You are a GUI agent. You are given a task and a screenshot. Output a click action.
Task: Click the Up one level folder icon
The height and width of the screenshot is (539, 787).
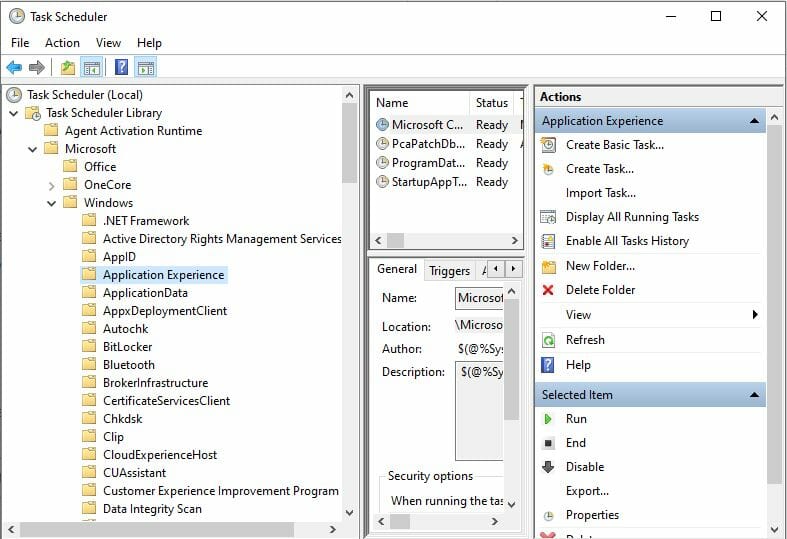67,67
